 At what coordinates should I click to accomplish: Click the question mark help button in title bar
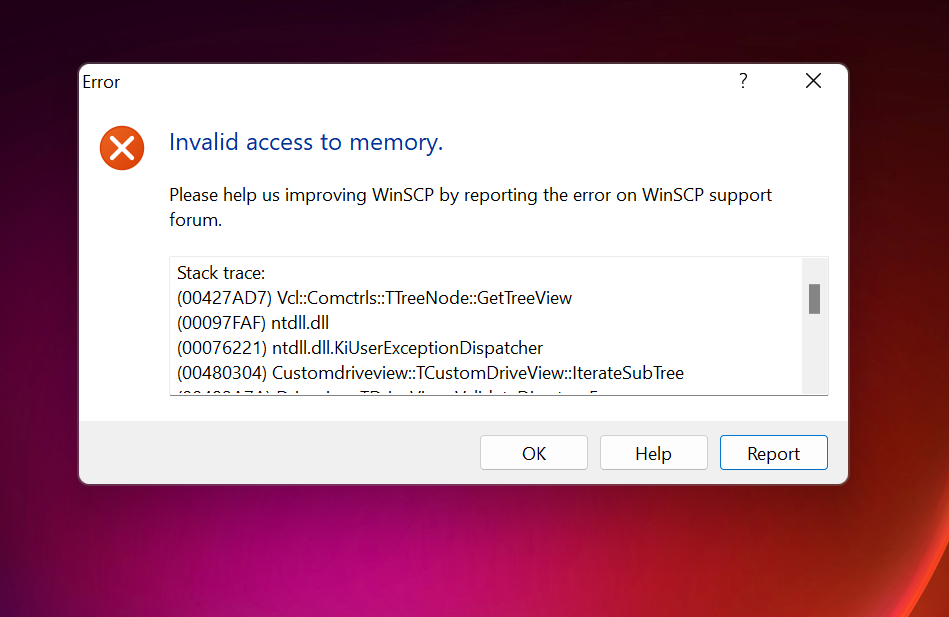click(x=743, y=82)
